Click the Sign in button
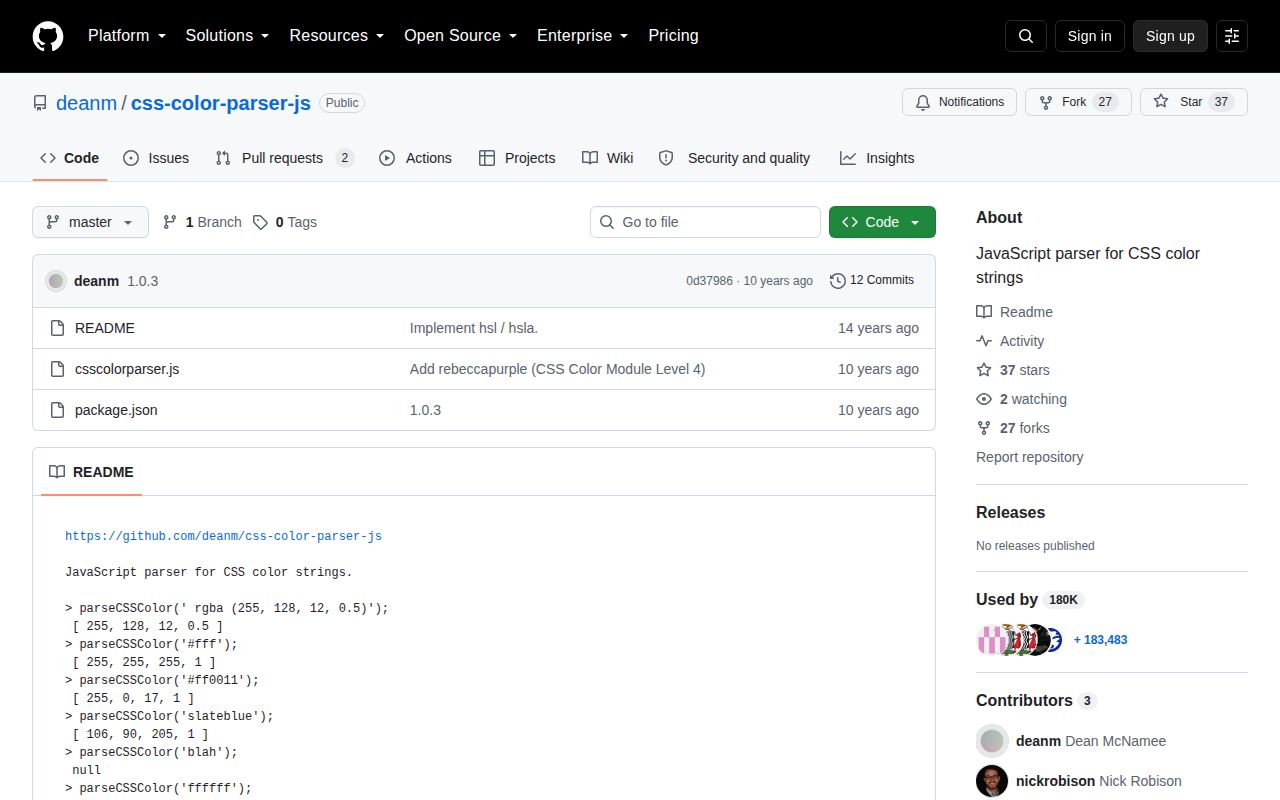1280x800 pixels. [x=1089, y=36]
